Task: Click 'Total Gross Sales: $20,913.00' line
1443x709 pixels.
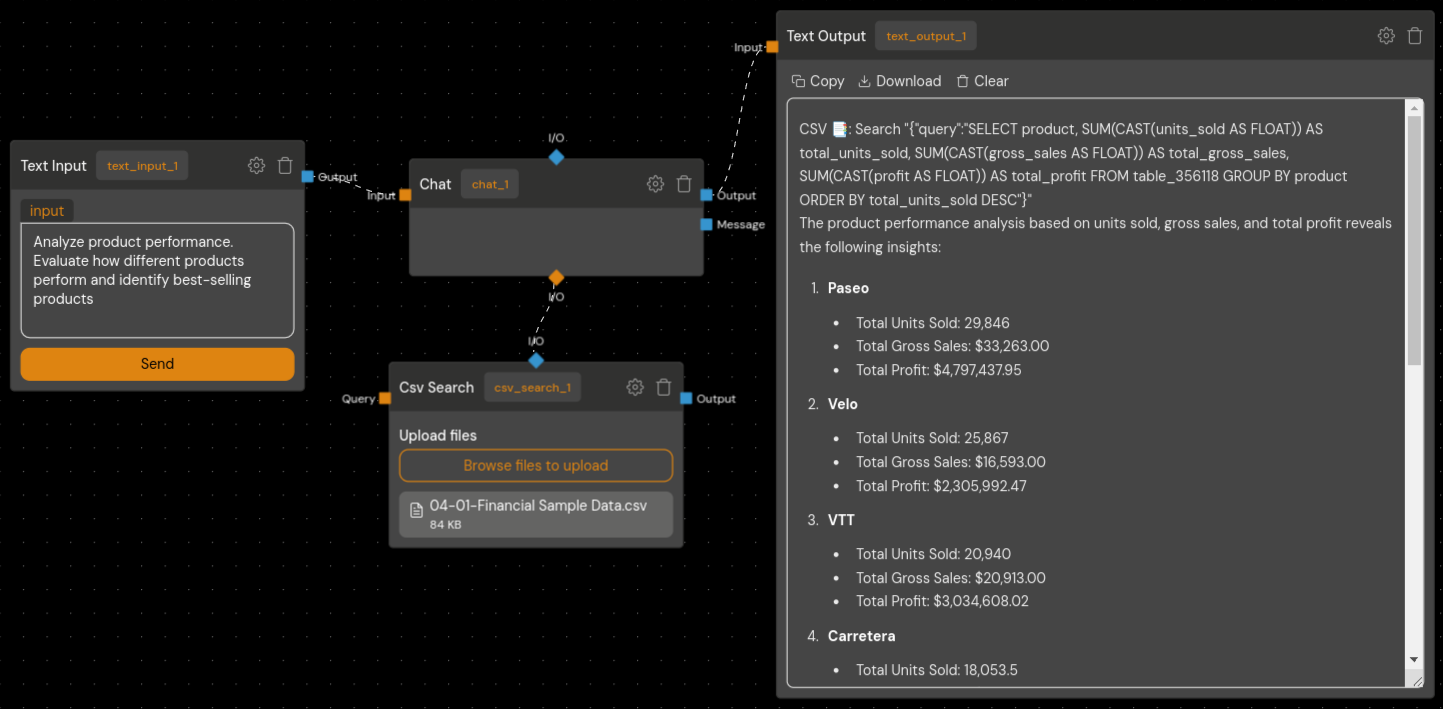Action: 951,578
